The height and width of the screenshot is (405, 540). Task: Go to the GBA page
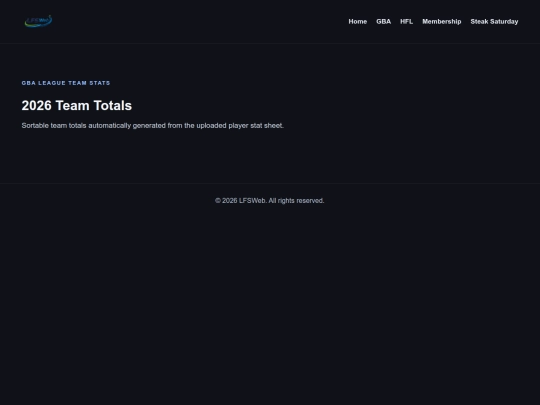pos(383,21)
